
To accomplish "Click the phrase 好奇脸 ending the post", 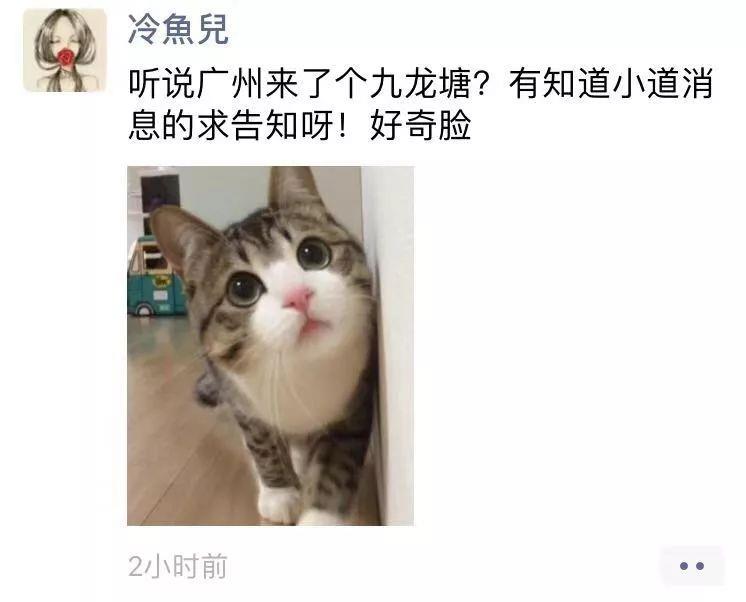I will click(420, 125).
